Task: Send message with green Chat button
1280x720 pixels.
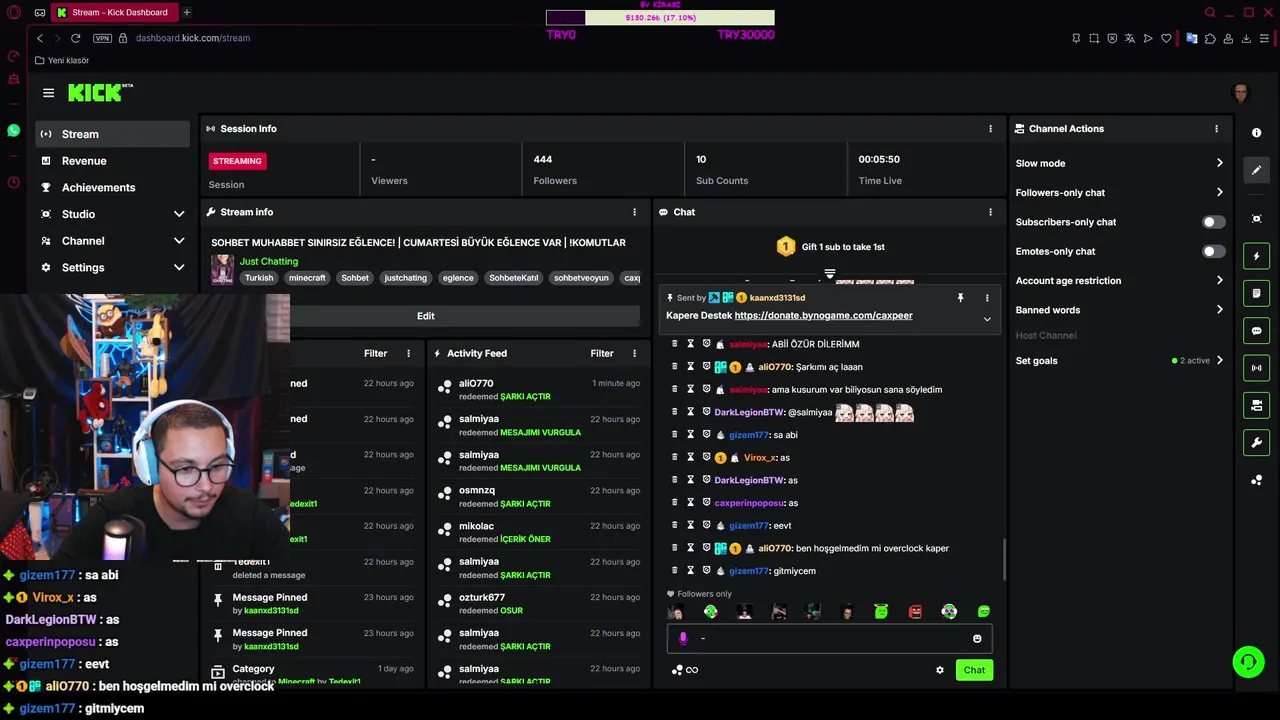Action: [974, 670]
